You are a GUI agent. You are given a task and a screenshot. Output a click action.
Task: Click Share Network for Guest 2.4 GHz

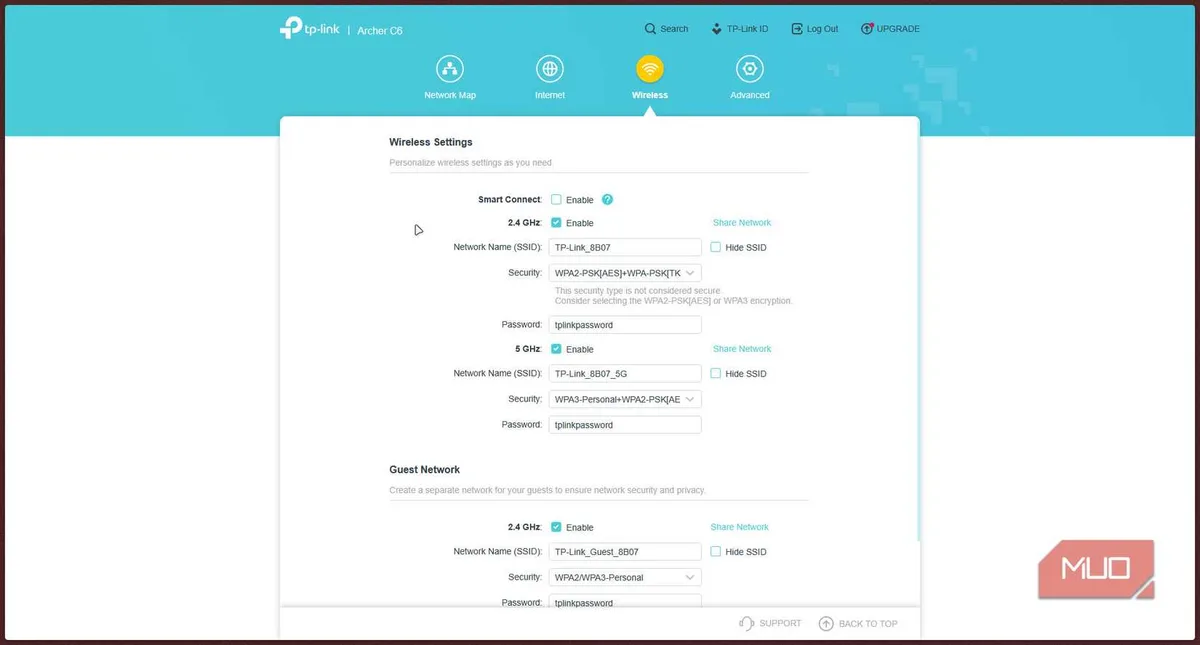click(740, 527)
